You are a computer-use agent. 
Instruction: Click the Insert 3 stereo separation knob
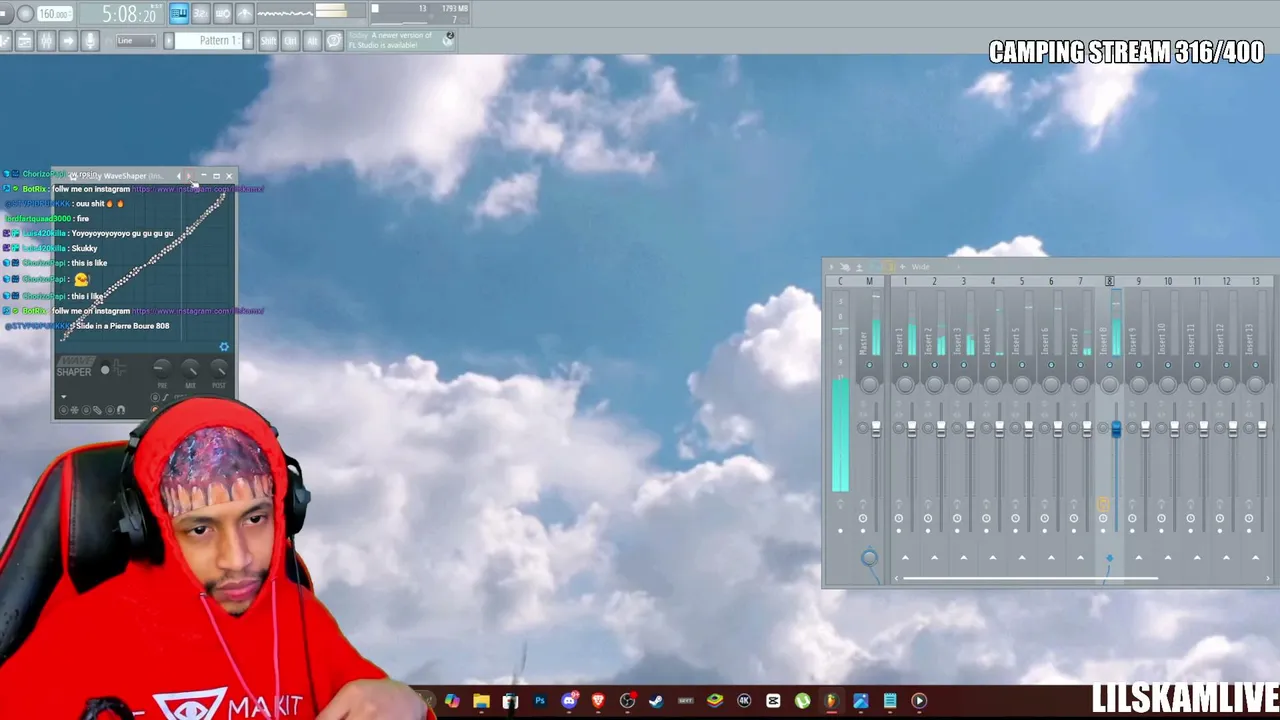(x=957, y=428)
